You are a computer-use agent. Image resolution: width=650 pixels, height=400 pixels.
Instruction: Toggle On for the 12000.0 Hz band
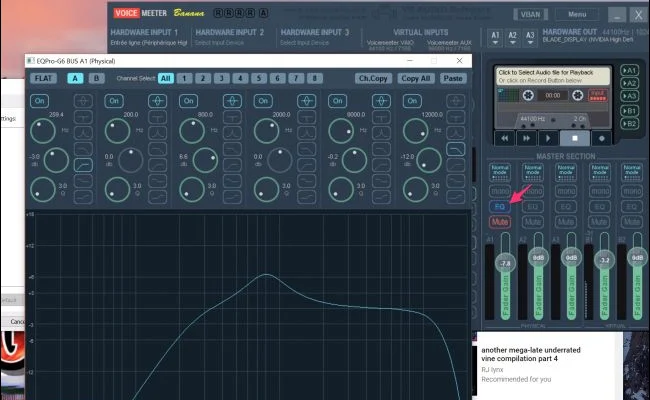tap(412, 101)
